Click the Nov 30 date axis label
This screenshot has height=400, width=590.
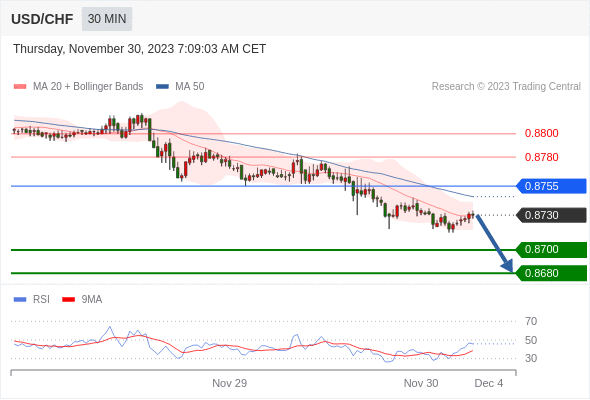click(421, 383)
